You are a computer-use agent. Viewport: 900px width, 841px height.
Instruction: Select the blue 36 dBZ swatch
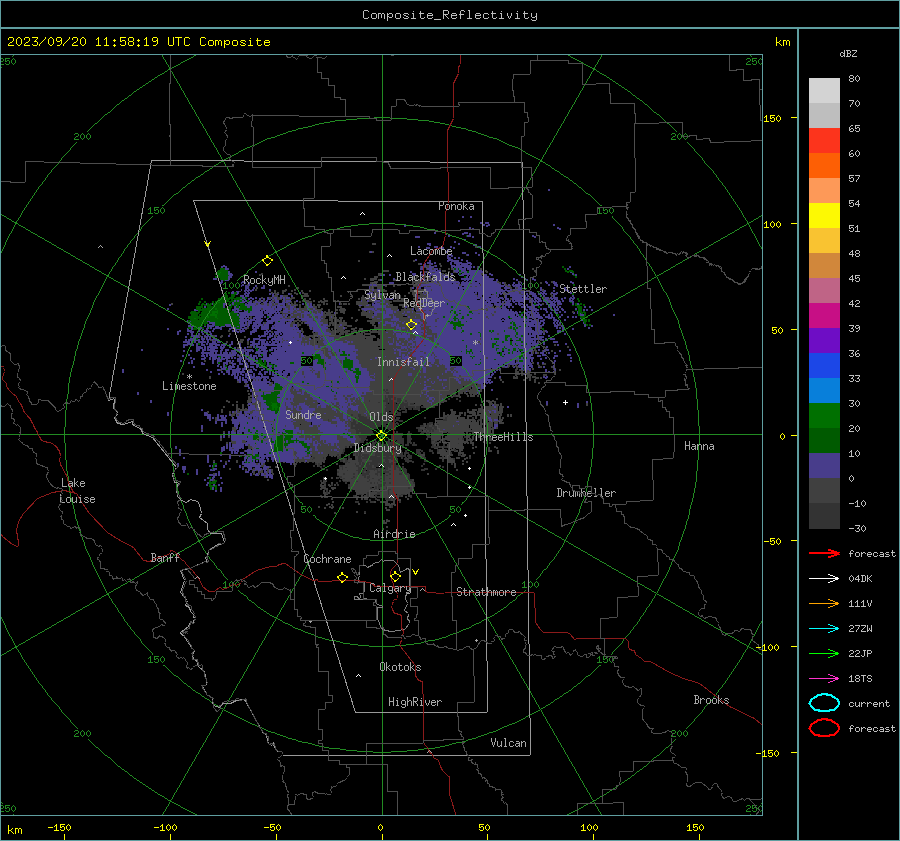pos(824,365)
